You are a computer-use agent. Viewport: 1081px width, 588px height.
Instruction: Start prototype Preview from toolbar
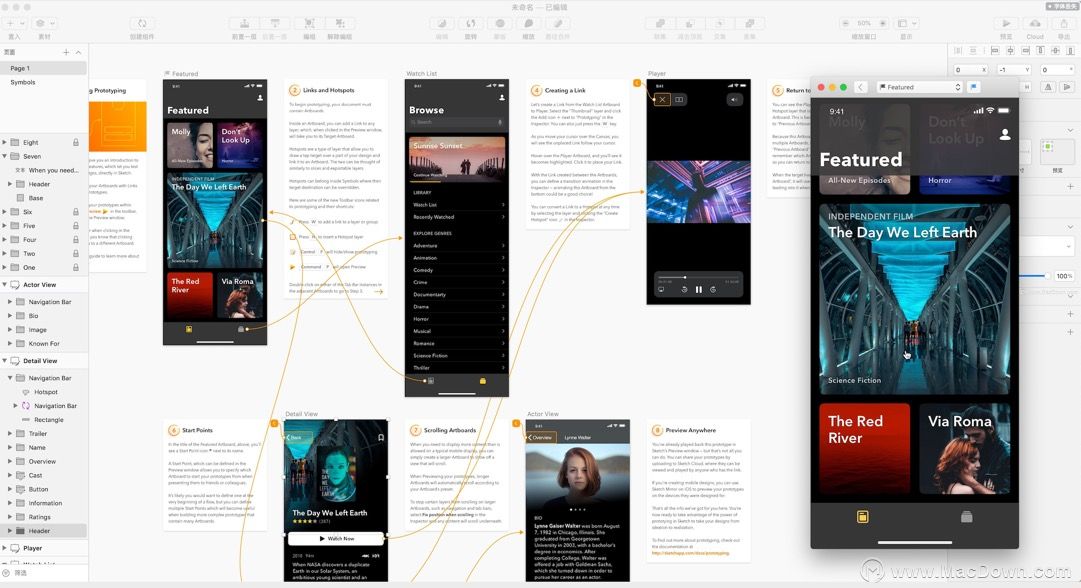pos(1007,23)
